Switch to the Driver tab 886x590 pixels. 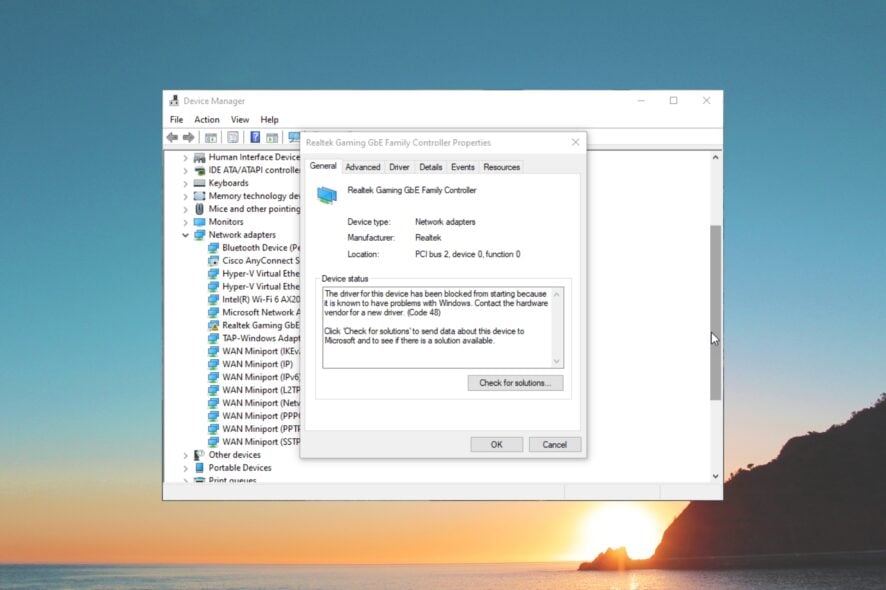click(399, 167)
